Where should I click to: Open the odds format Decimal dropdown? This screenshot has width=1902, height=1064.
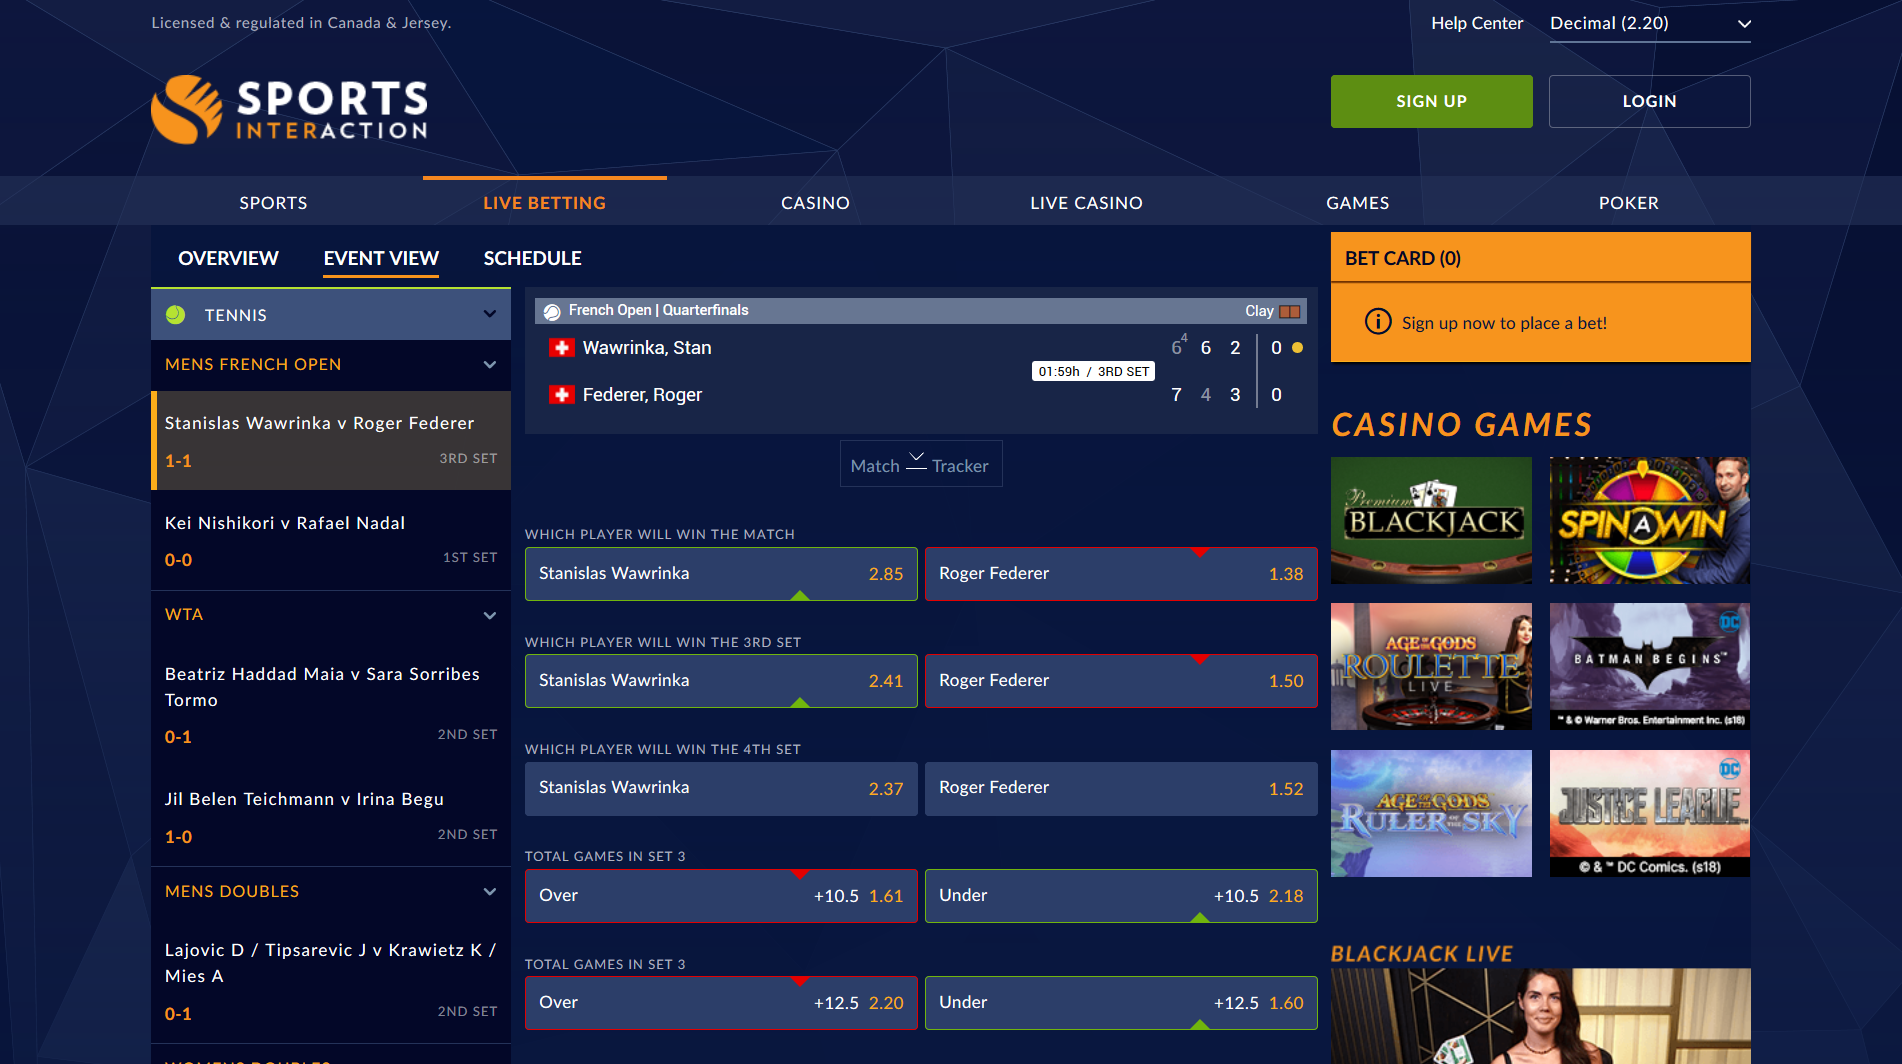[1650, 23]
